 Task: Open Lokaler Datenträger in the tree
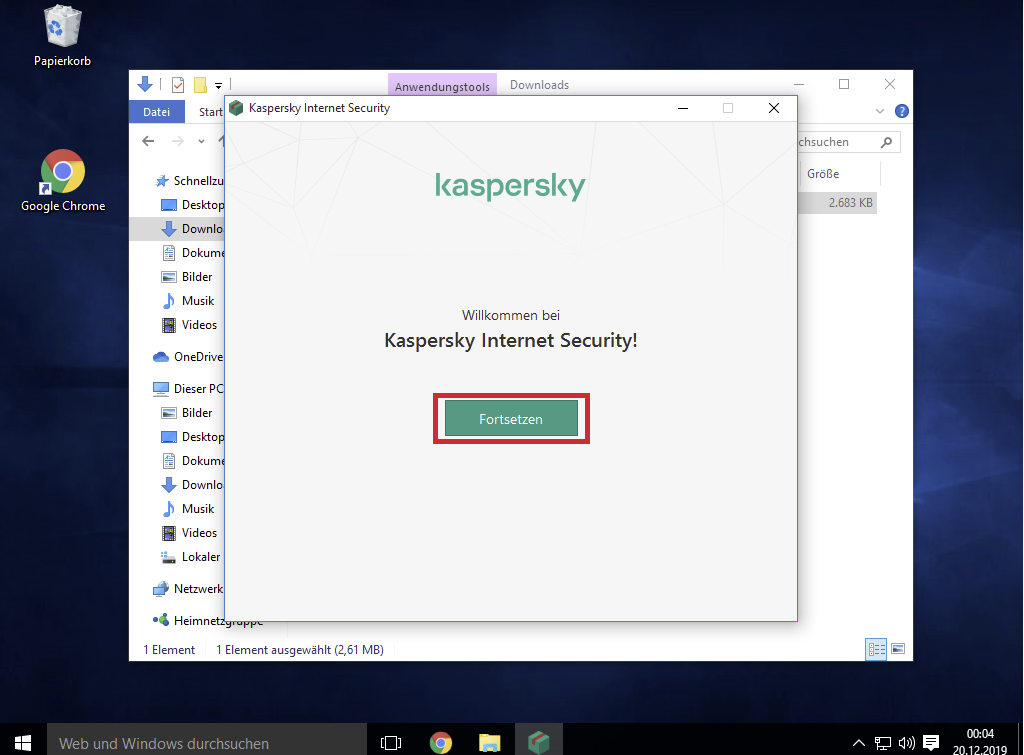click(x=191, y=557)
